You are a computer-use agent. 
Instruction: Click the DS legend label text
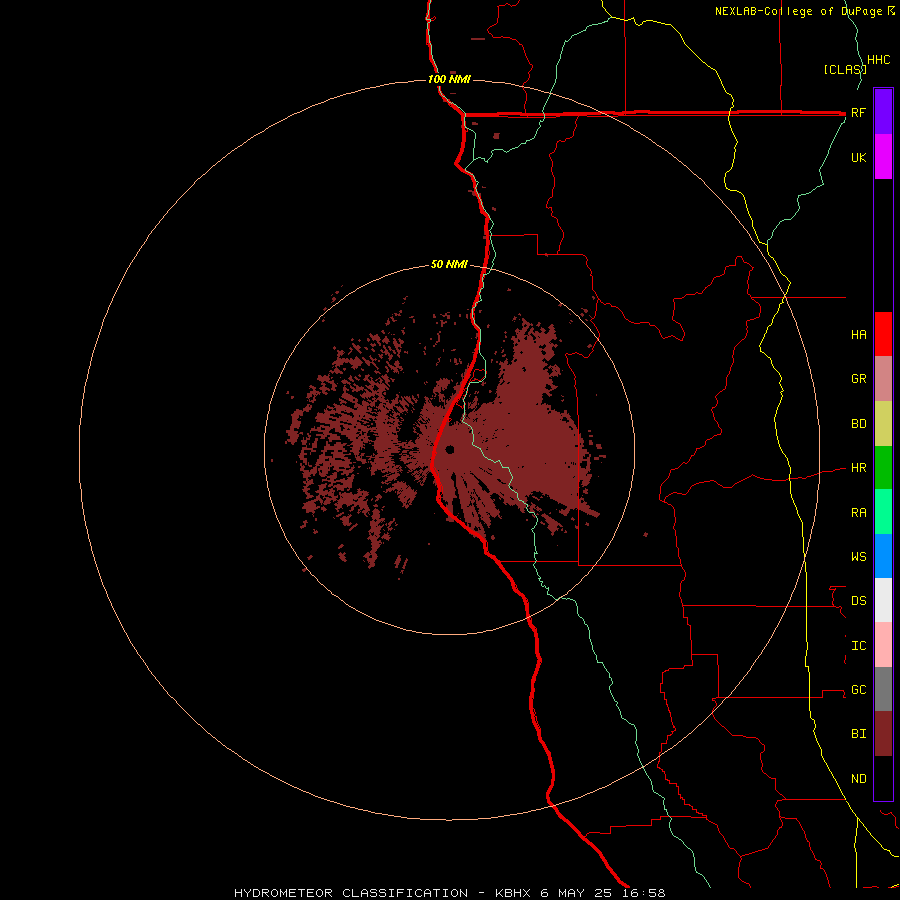coord(858,600)
